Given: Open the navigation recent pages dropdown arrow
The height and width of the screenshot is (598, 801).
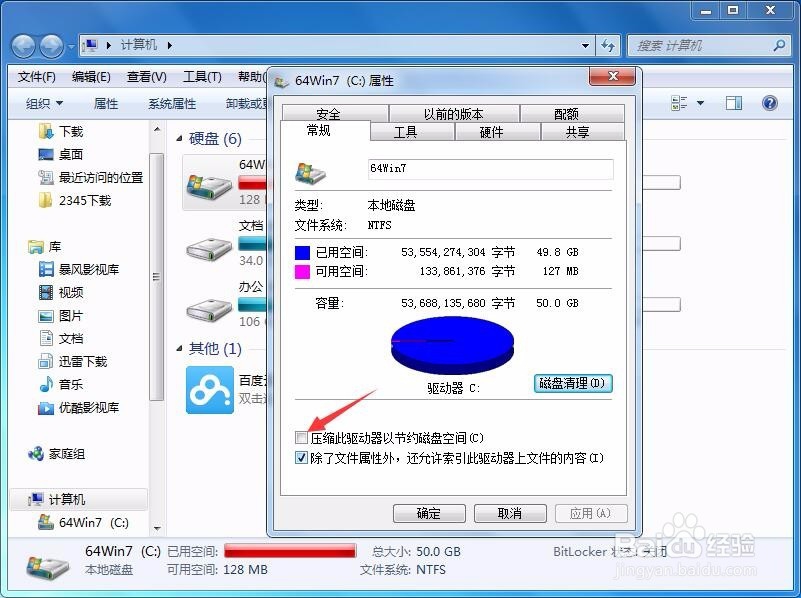Looking at the screenshot, I should (71, 47).
